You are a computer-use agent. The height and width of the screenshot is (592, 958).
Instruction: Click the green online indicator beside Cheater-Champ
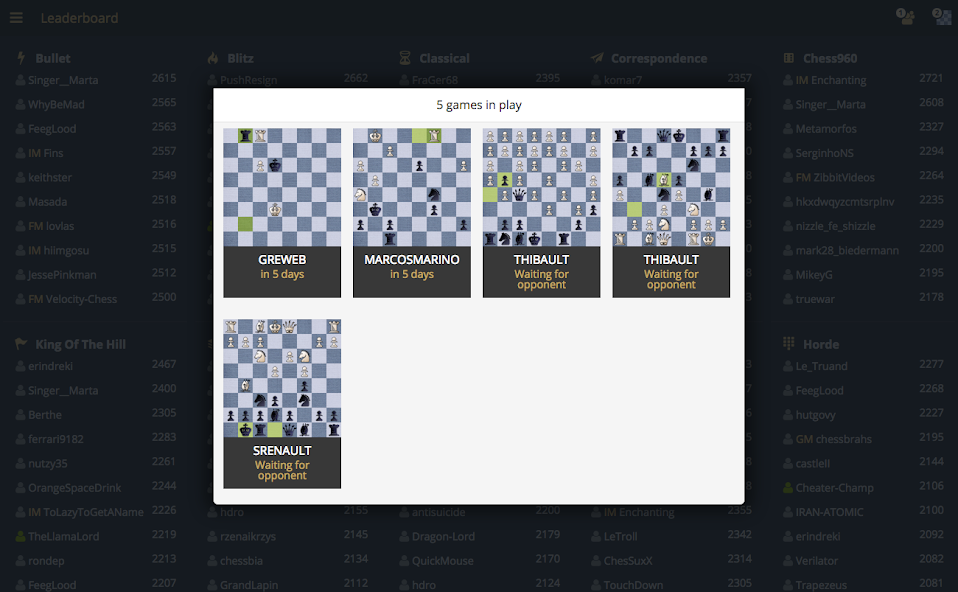point(789,487)
